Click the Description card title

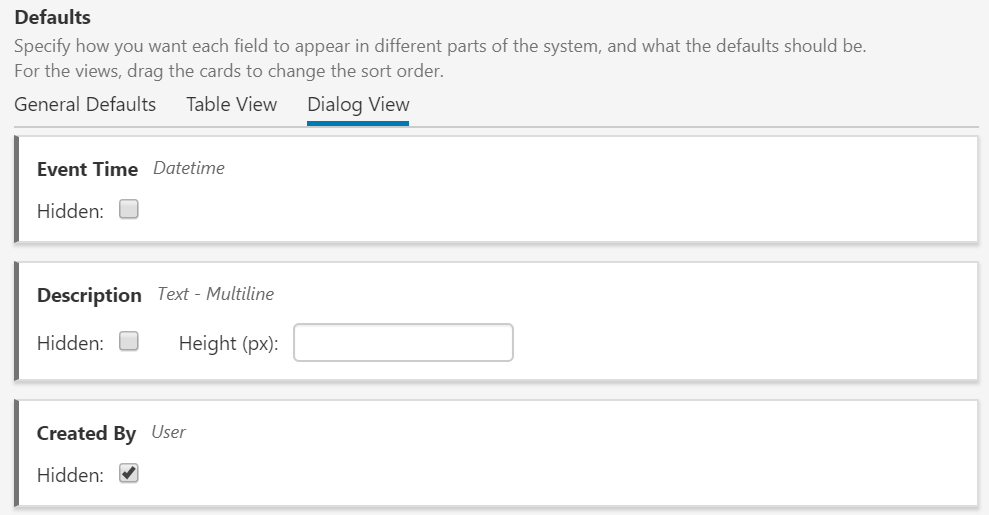pyautogui.click(x=89, y=295)
